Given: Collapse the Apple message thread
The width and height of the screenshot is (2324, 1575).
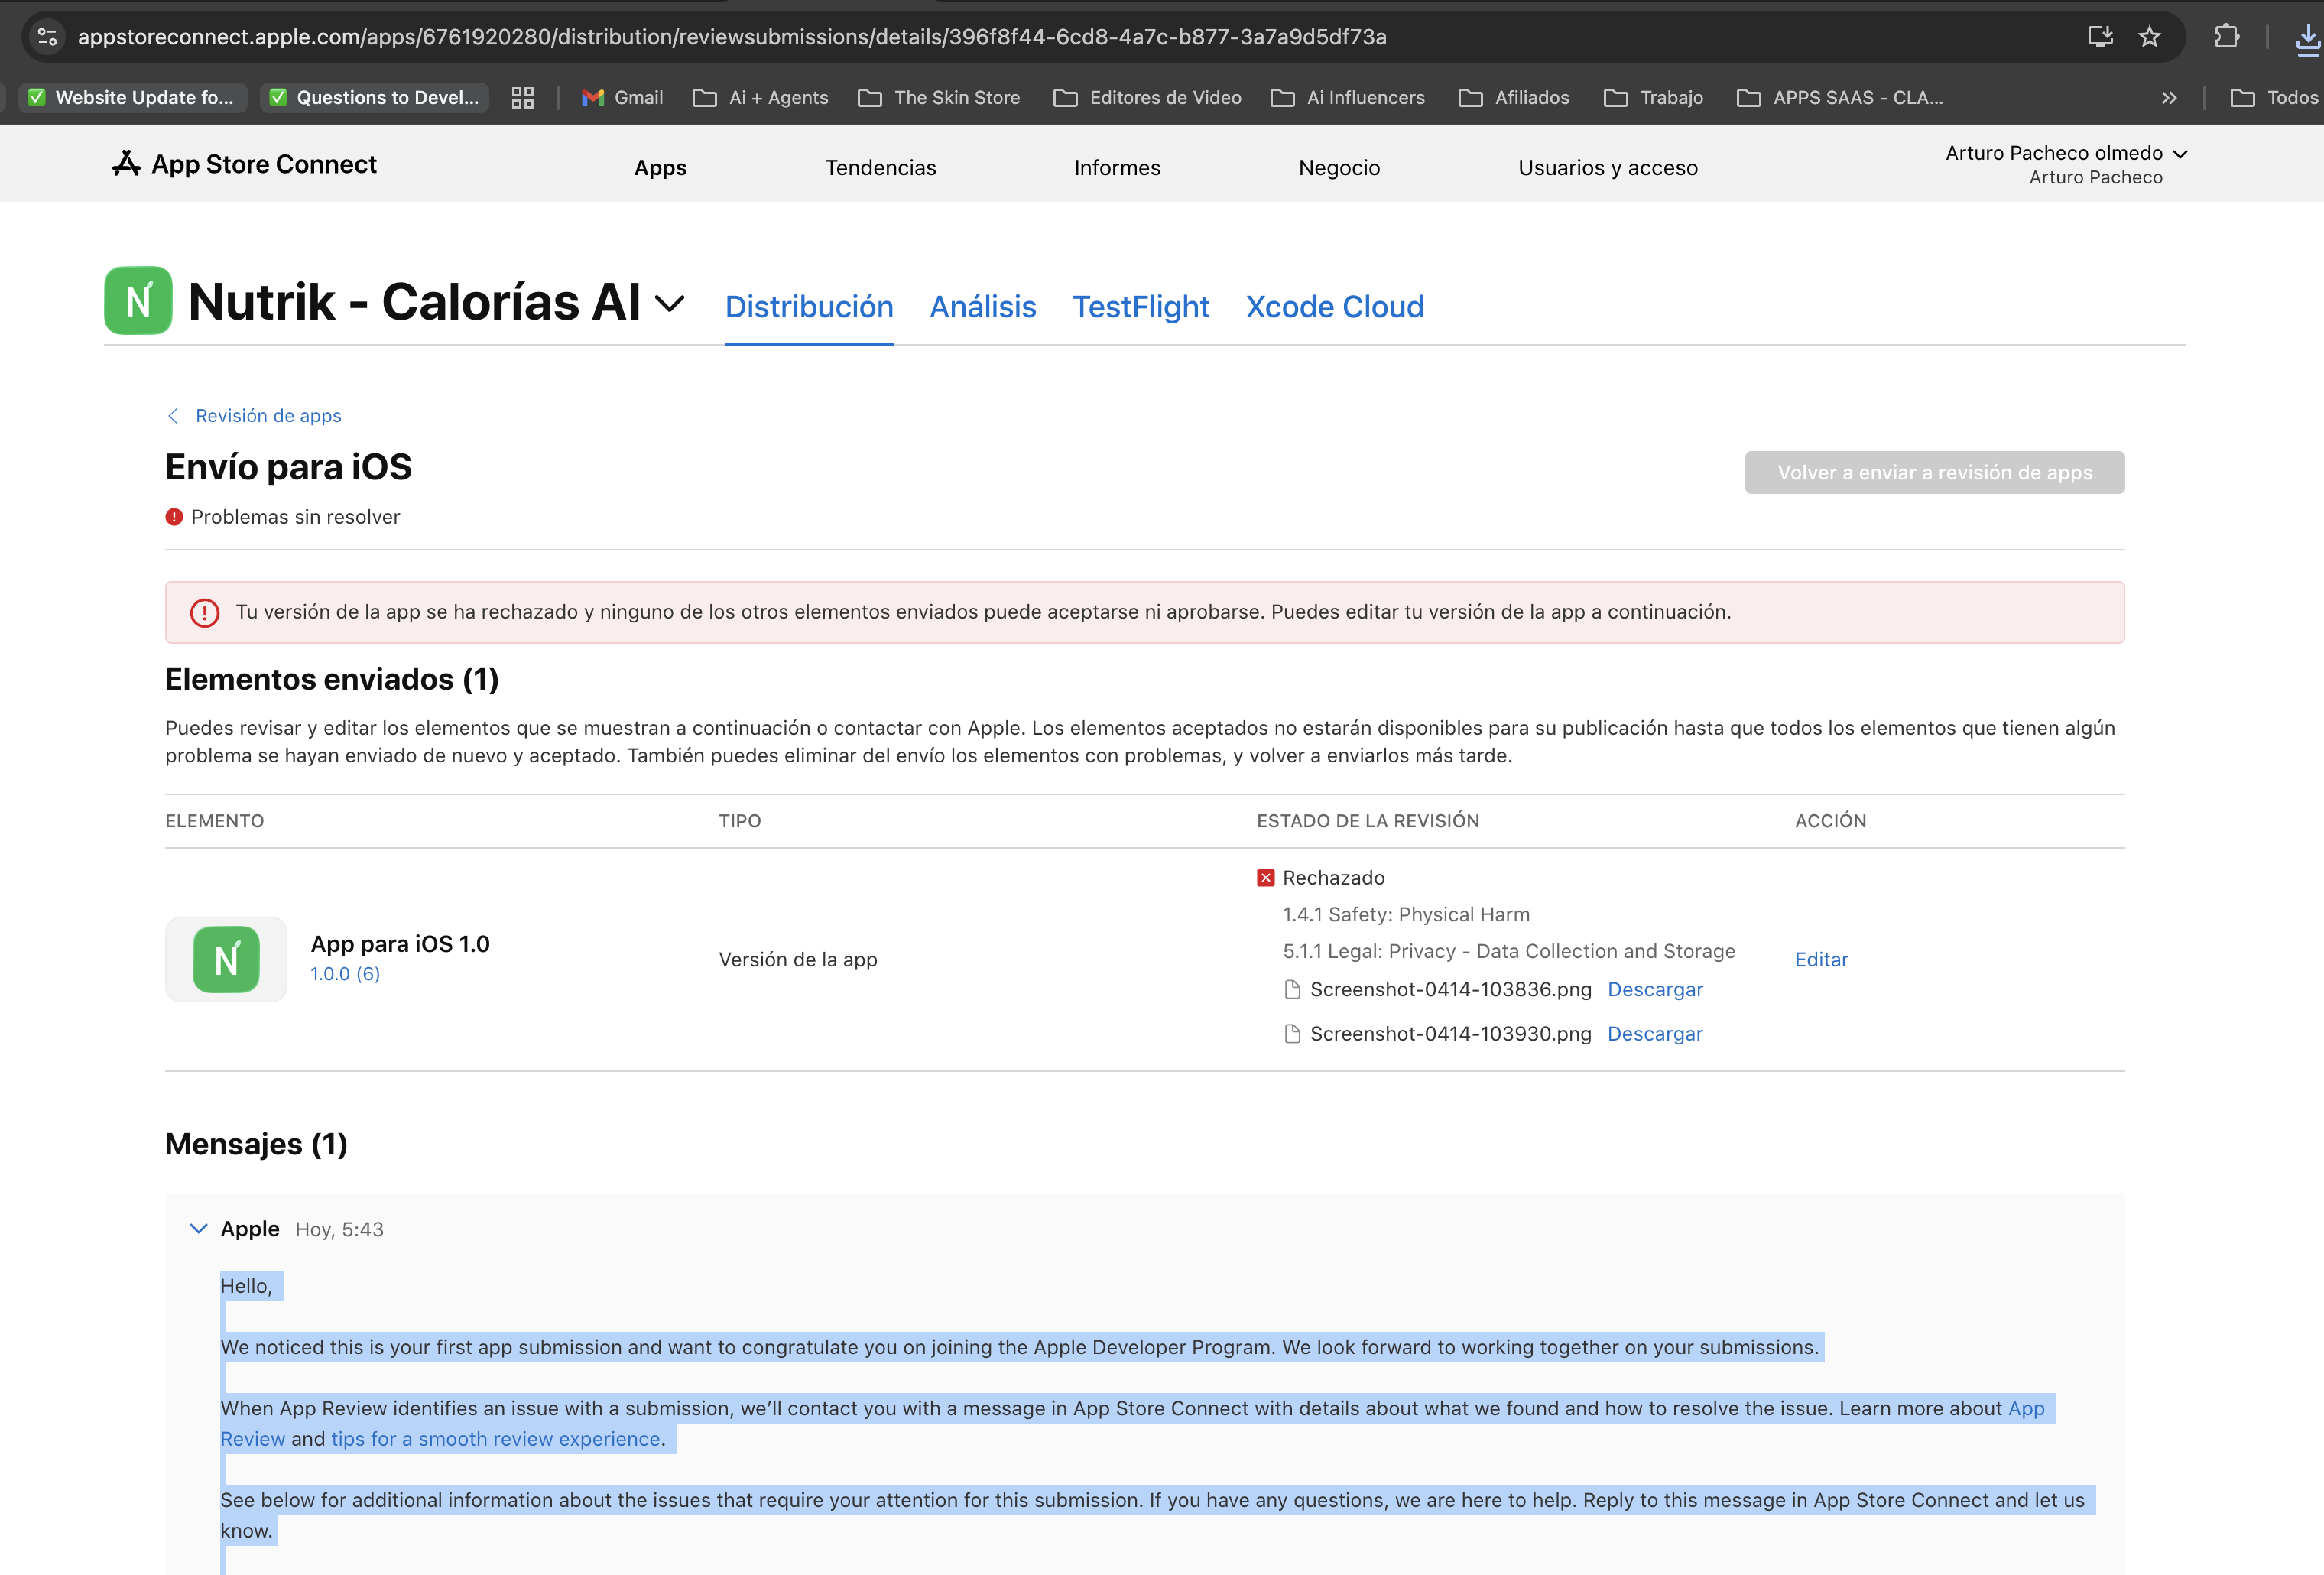Looking at the screenshot, I should click(199, 1229).
